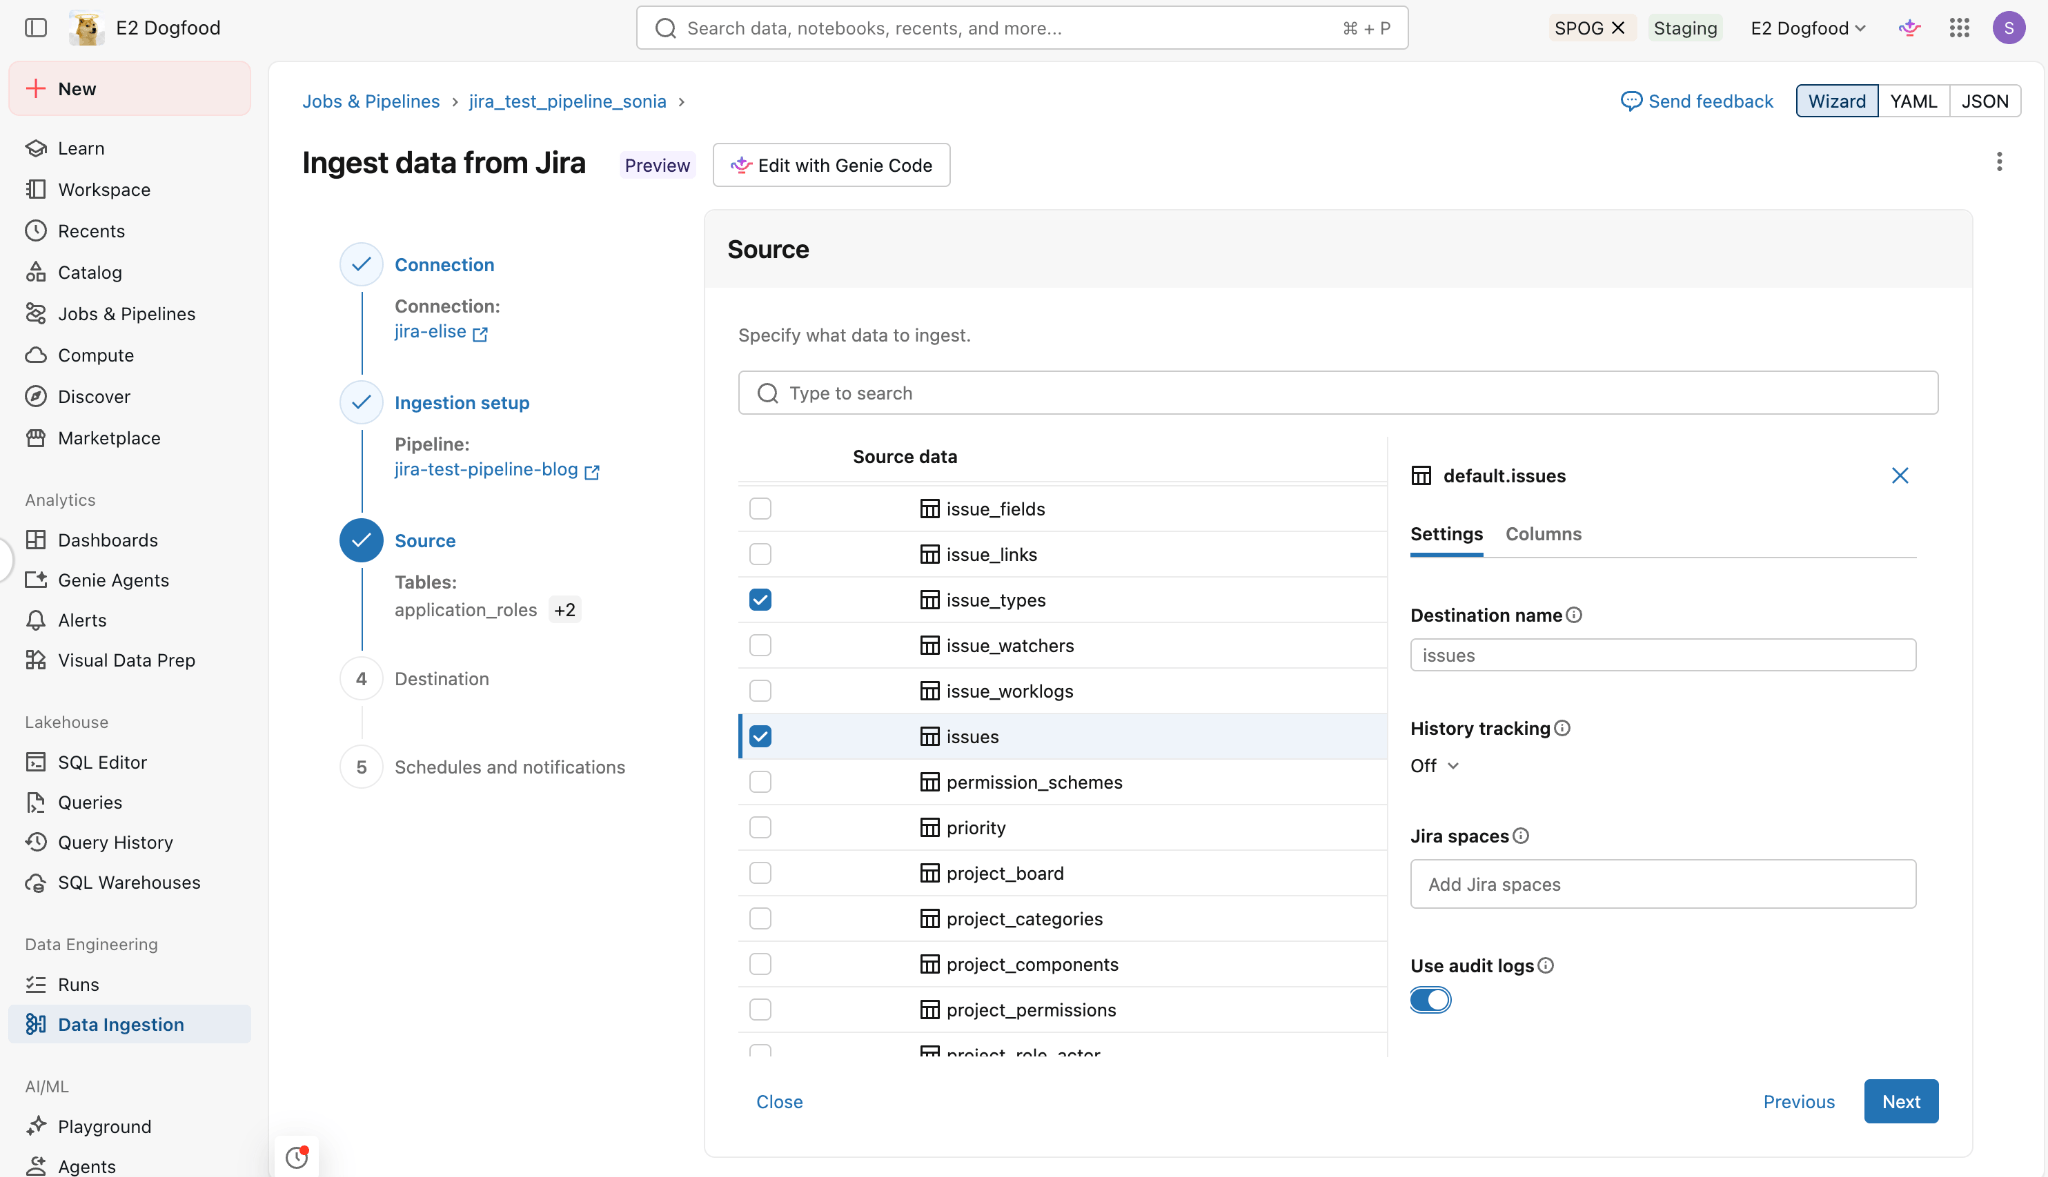Open the apps grid icon
Screen dimensions: 2048x1177
click(1959, 28)
